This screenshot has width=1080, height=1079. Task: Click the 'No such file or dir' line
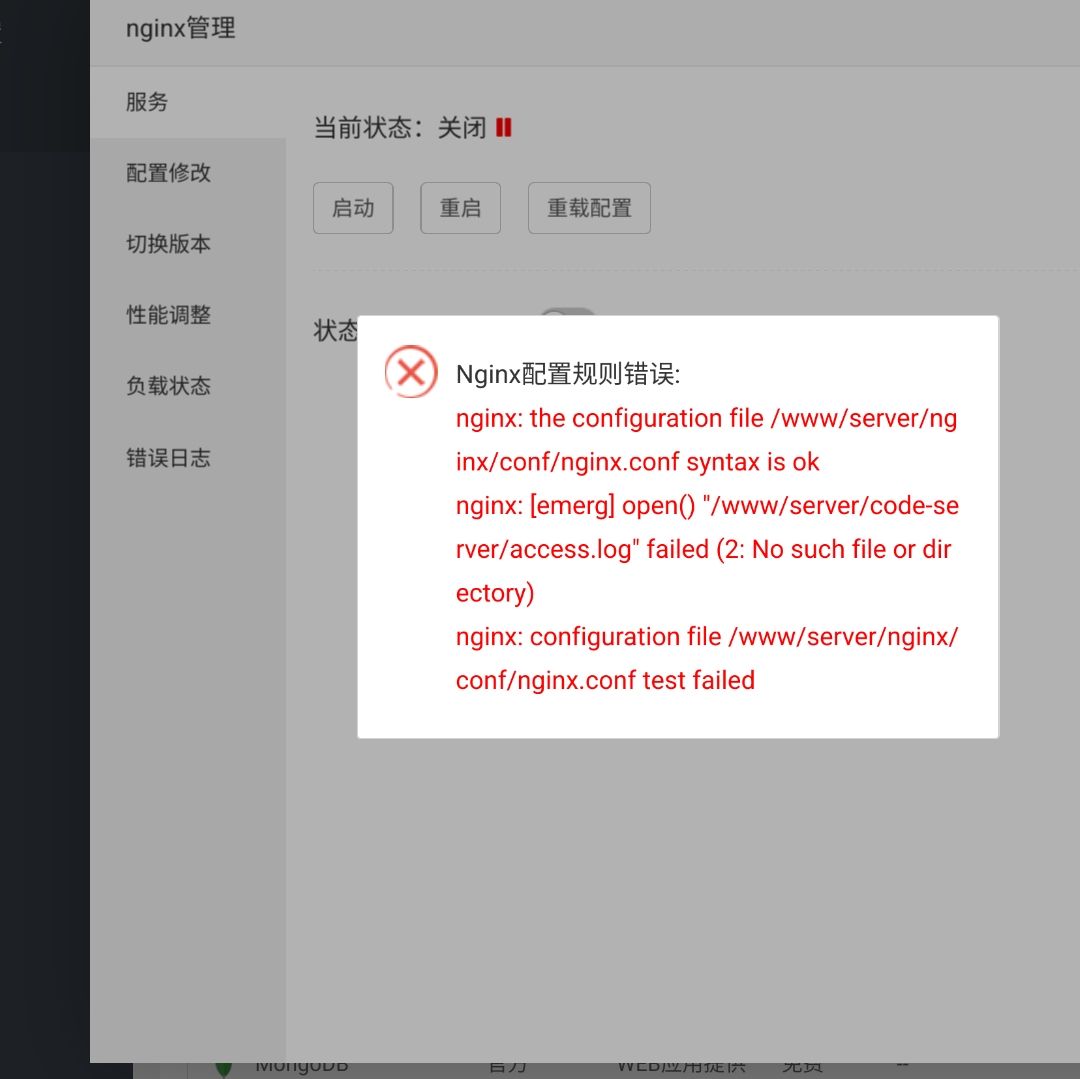703,549
